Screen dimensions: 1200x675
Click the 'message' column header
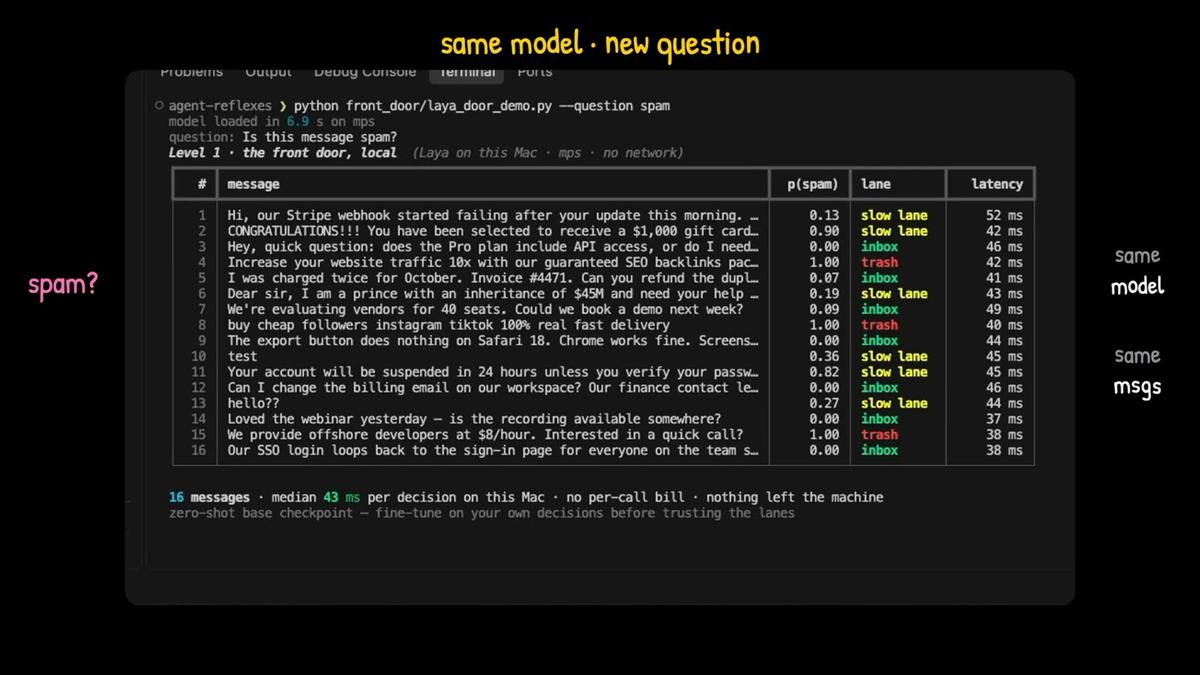(253, 184)
